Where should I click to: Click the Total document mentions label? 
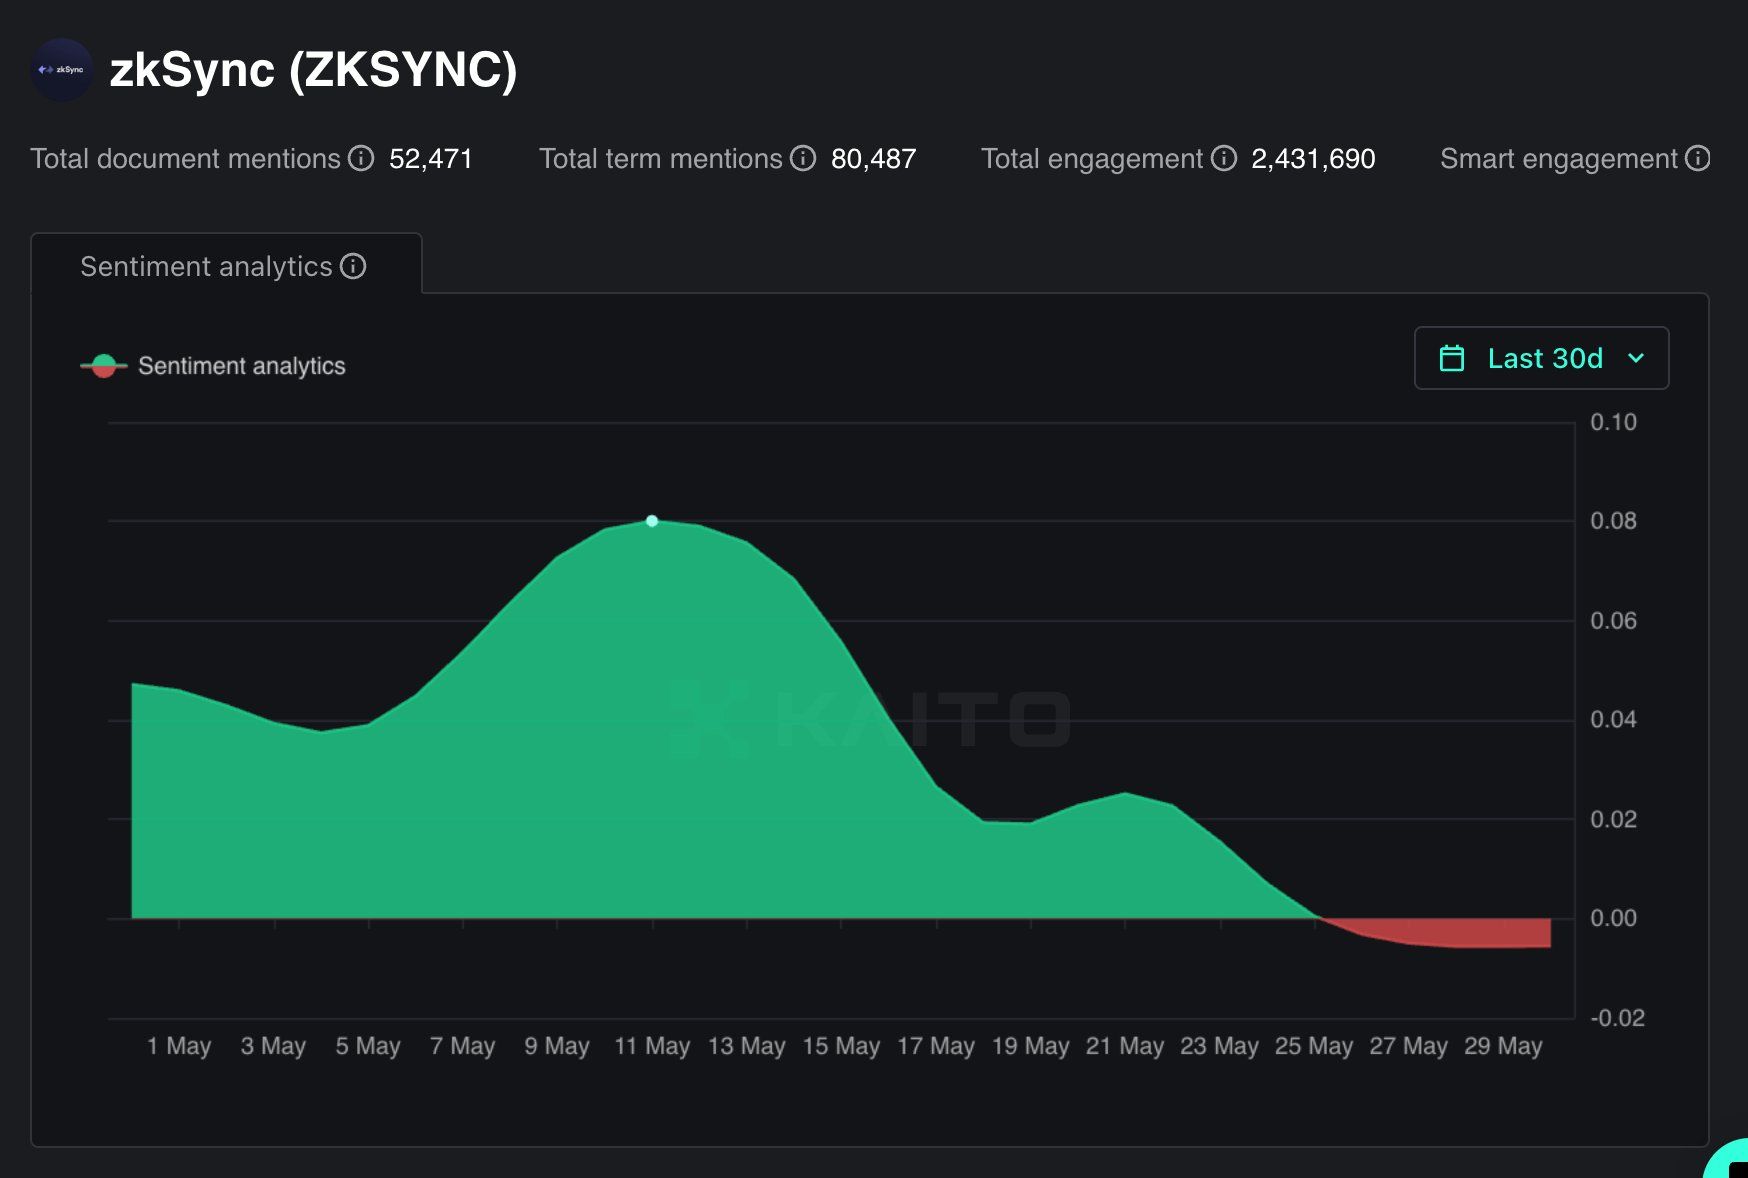[x=186, y=159]
